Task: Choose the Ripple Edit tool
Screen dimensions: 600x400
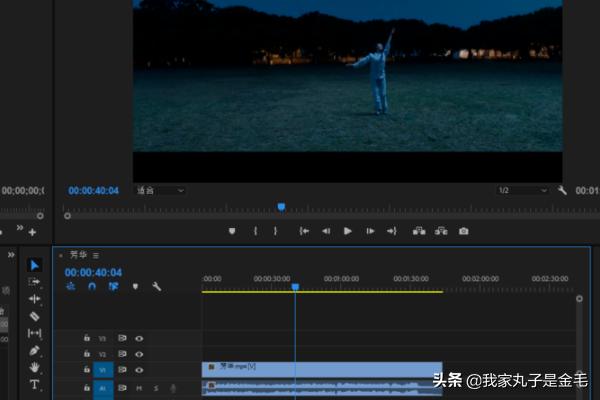Action: 34,299
